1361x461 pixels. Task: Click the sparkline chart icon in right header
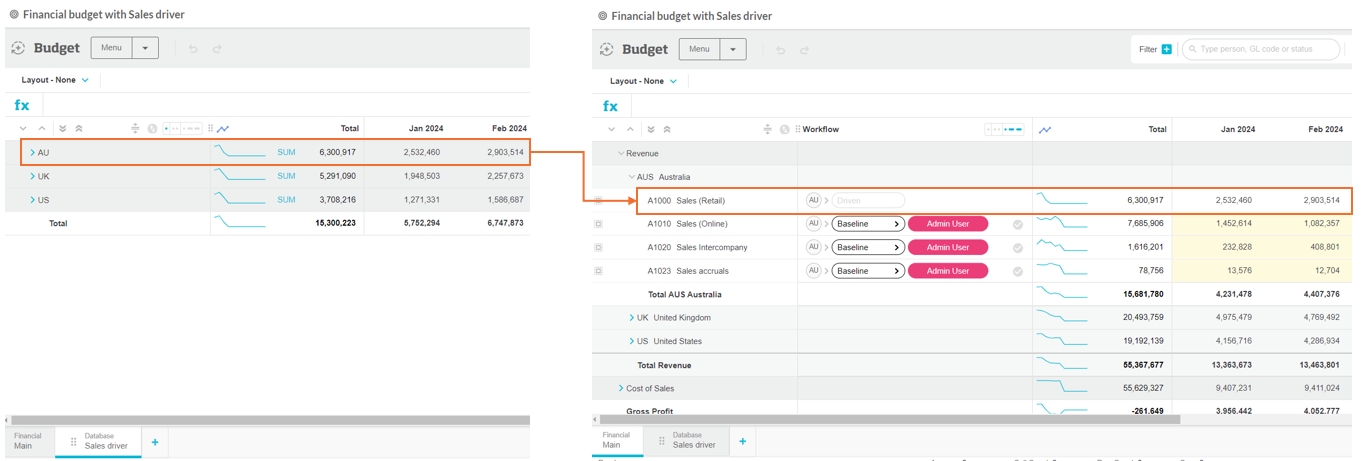coord(1045,130)
